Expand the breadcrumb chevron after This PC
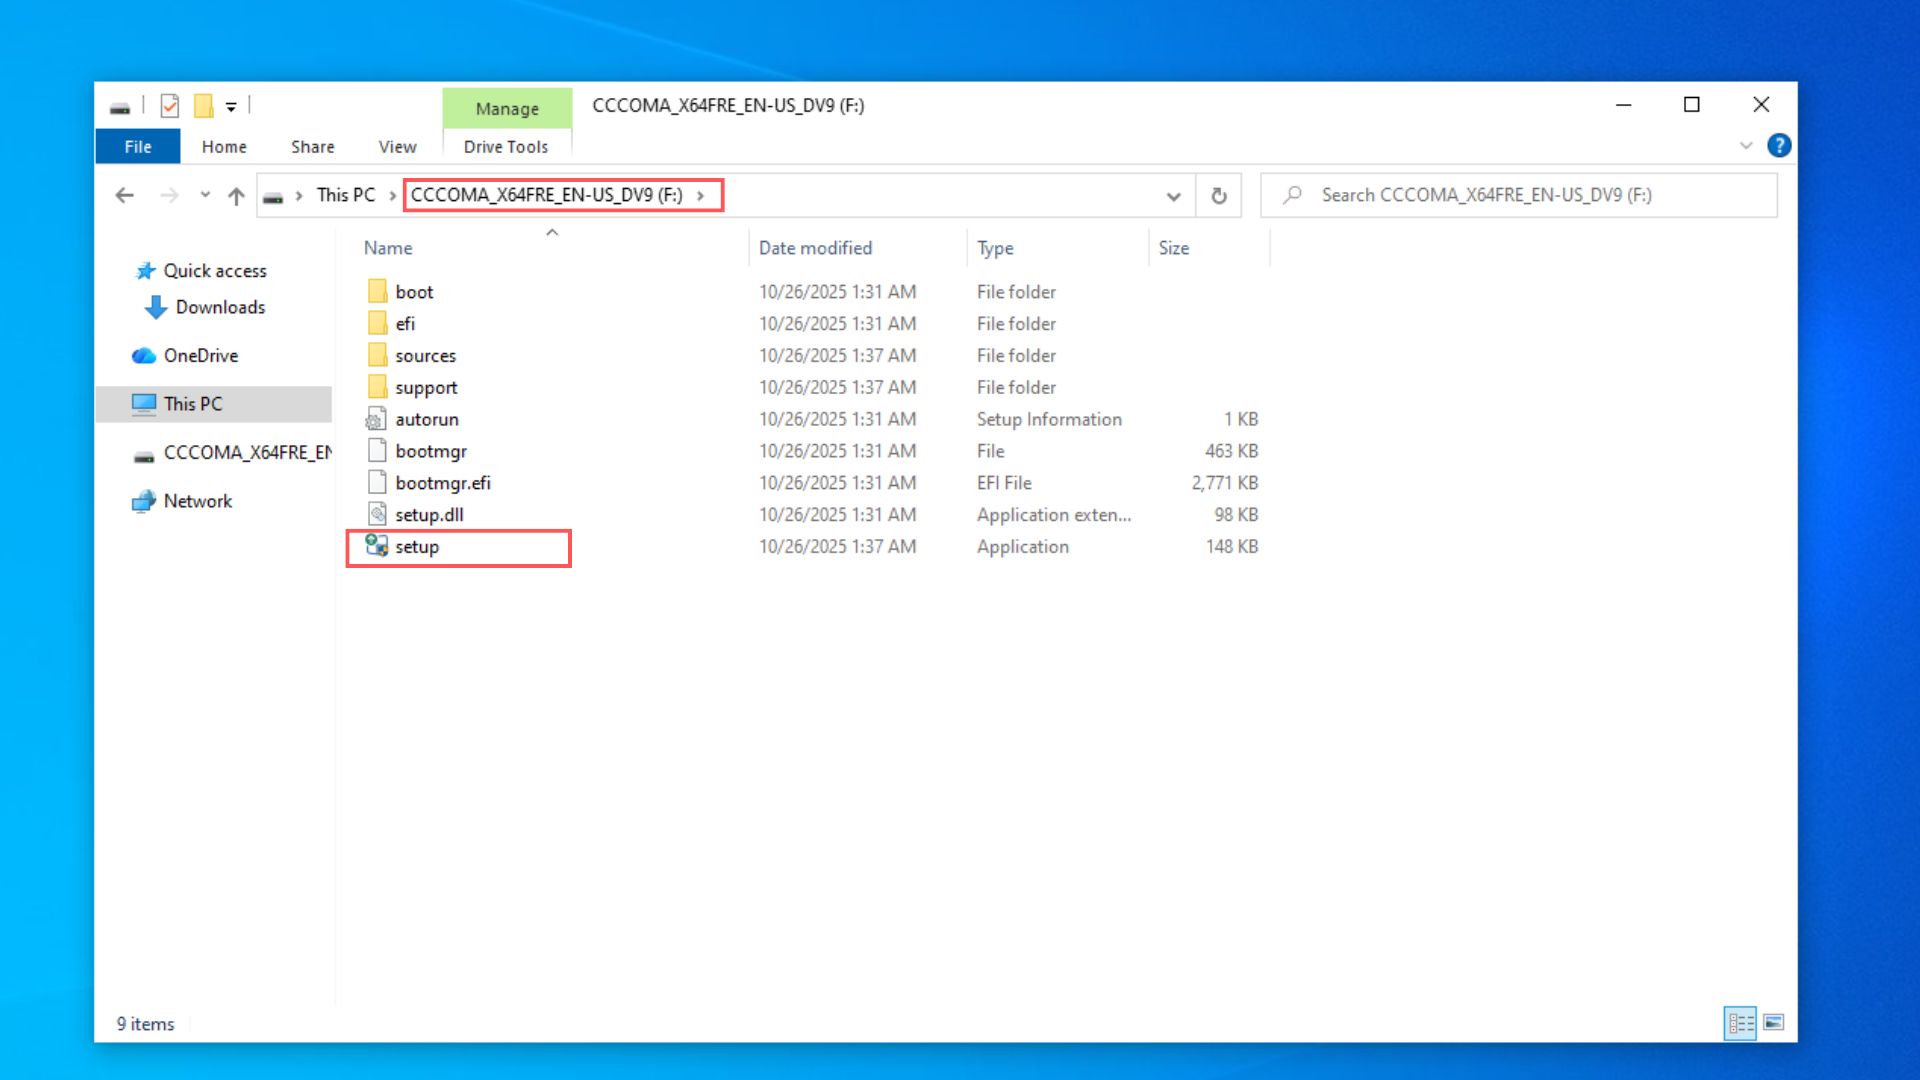The image size is (1920, 1080). tap(389, 195)
